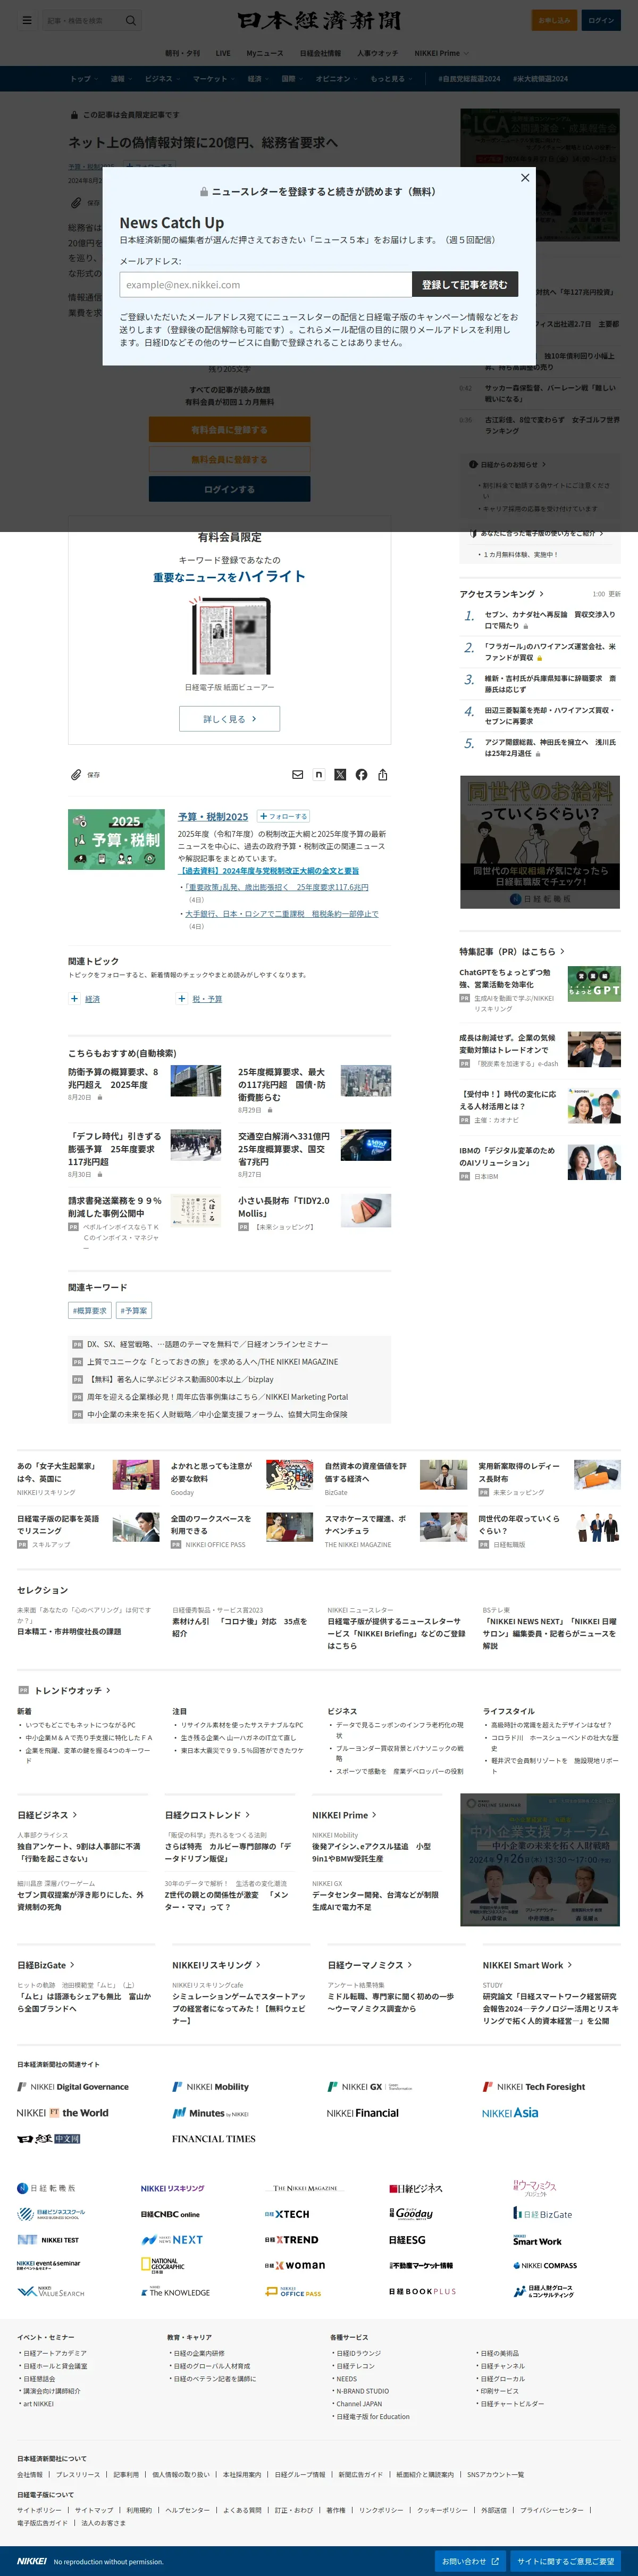Click thumbnail for 交通空白解消へ331億円 article
The width and height of the screenshot is (638, 2576).
coord(365,1145)
